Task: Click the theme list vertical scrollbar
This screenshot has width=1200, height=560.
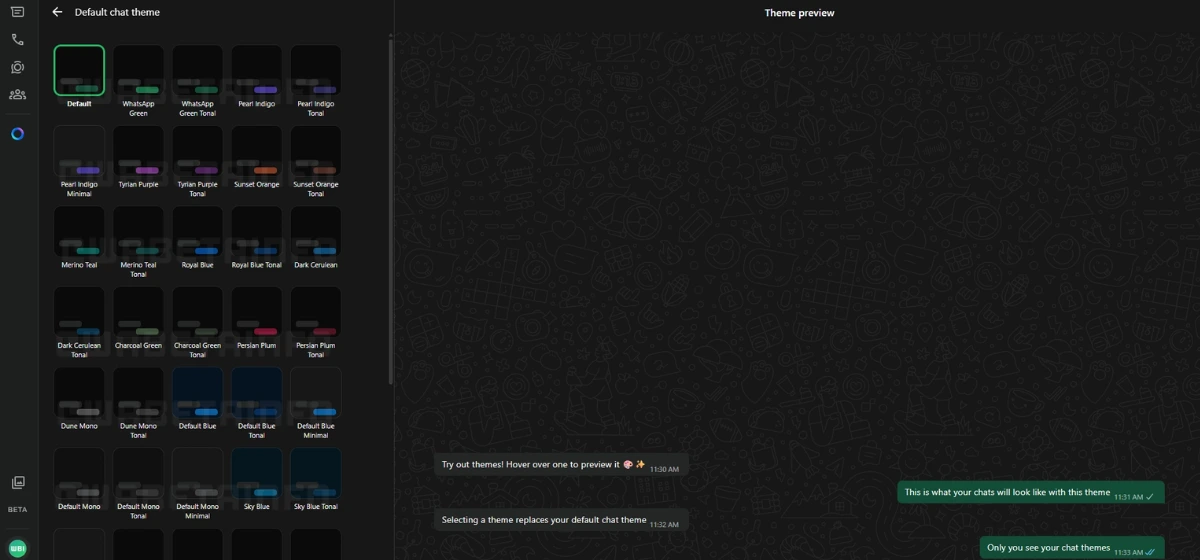Action: pyautogui.click(x=390, y=210)
